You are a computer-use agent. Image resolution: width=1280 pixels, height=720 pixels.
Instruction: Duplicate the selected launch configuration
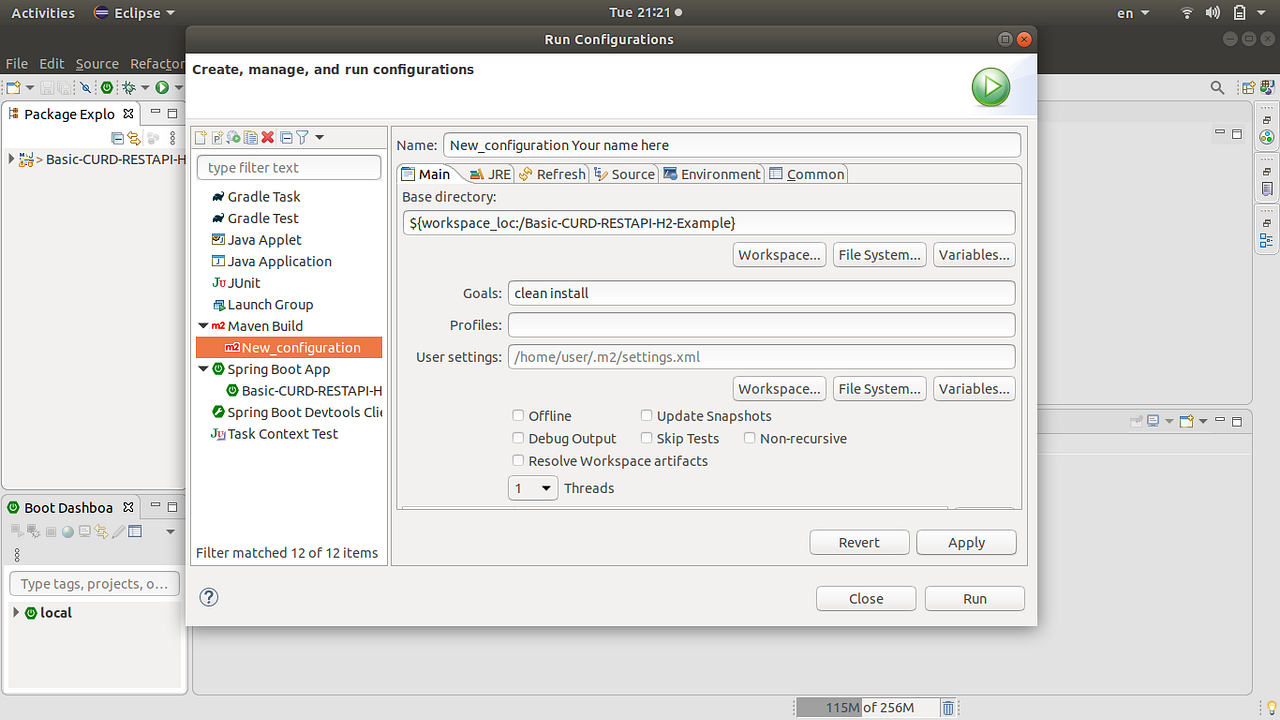coord(251,137)
